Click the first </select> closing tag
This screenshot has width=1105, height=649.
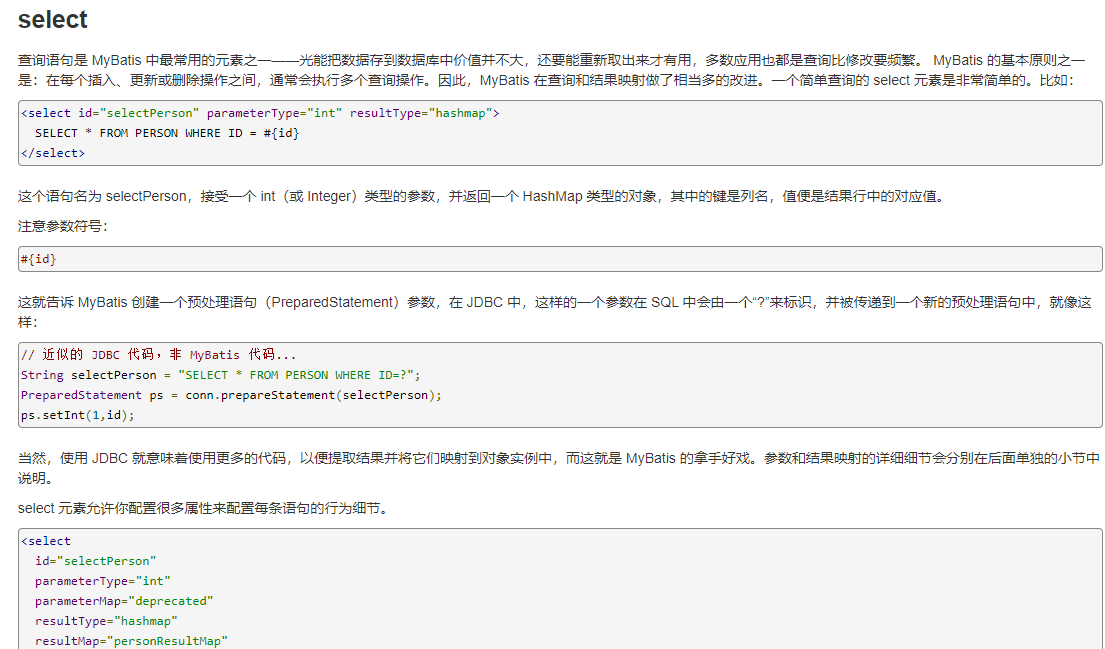coord(53,153)
